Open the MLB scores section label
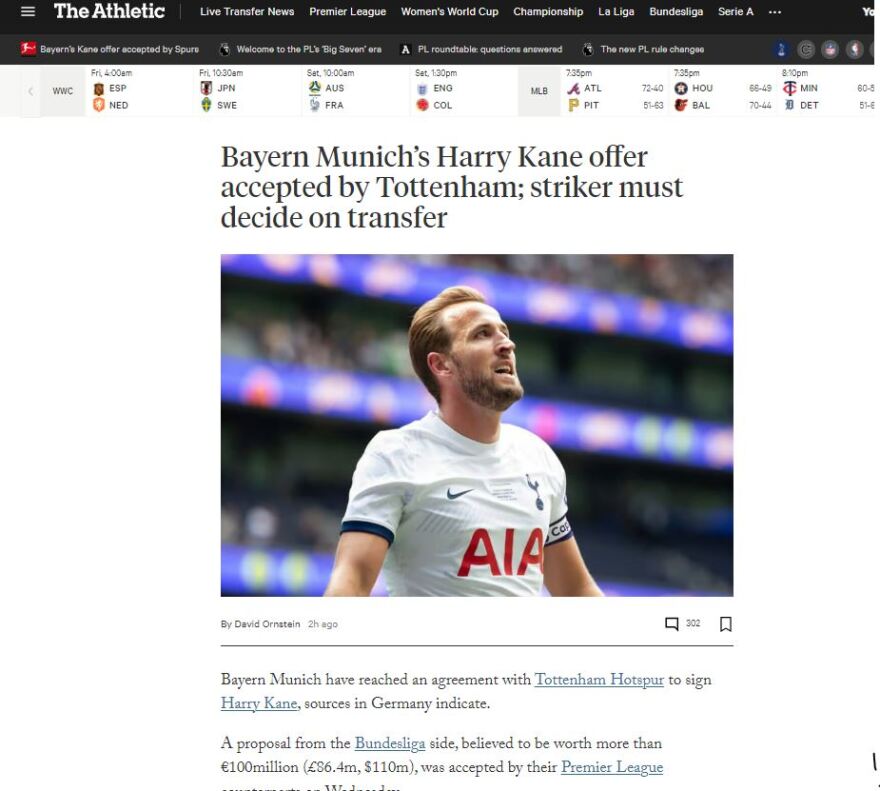This screenshot has width=880, height=791. pyautogui.click(x=539, y=91)
